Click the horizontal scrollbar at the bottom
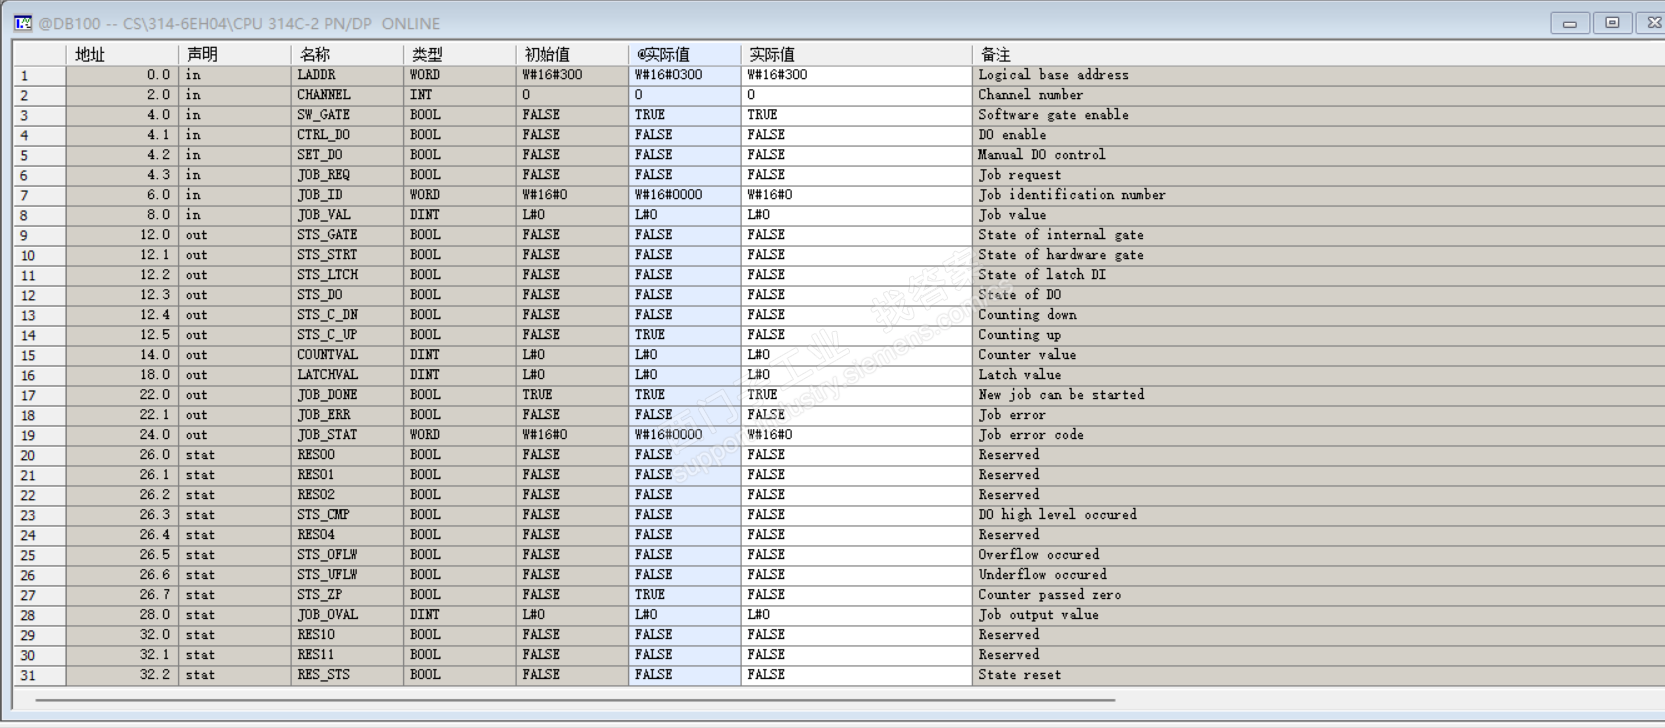The width and height of the screenshot is (1665, 728). pos(575,700)
